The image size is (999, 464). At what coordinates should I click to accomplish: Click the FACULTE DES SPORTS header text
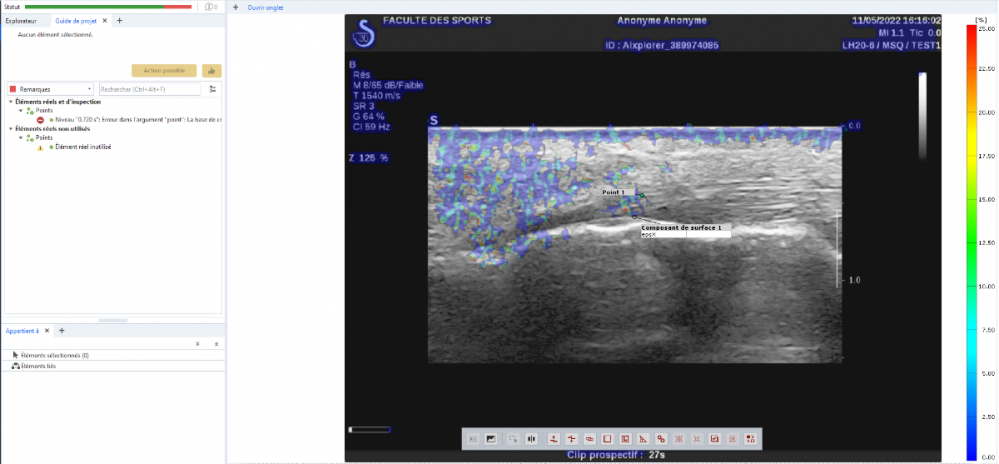437,20
